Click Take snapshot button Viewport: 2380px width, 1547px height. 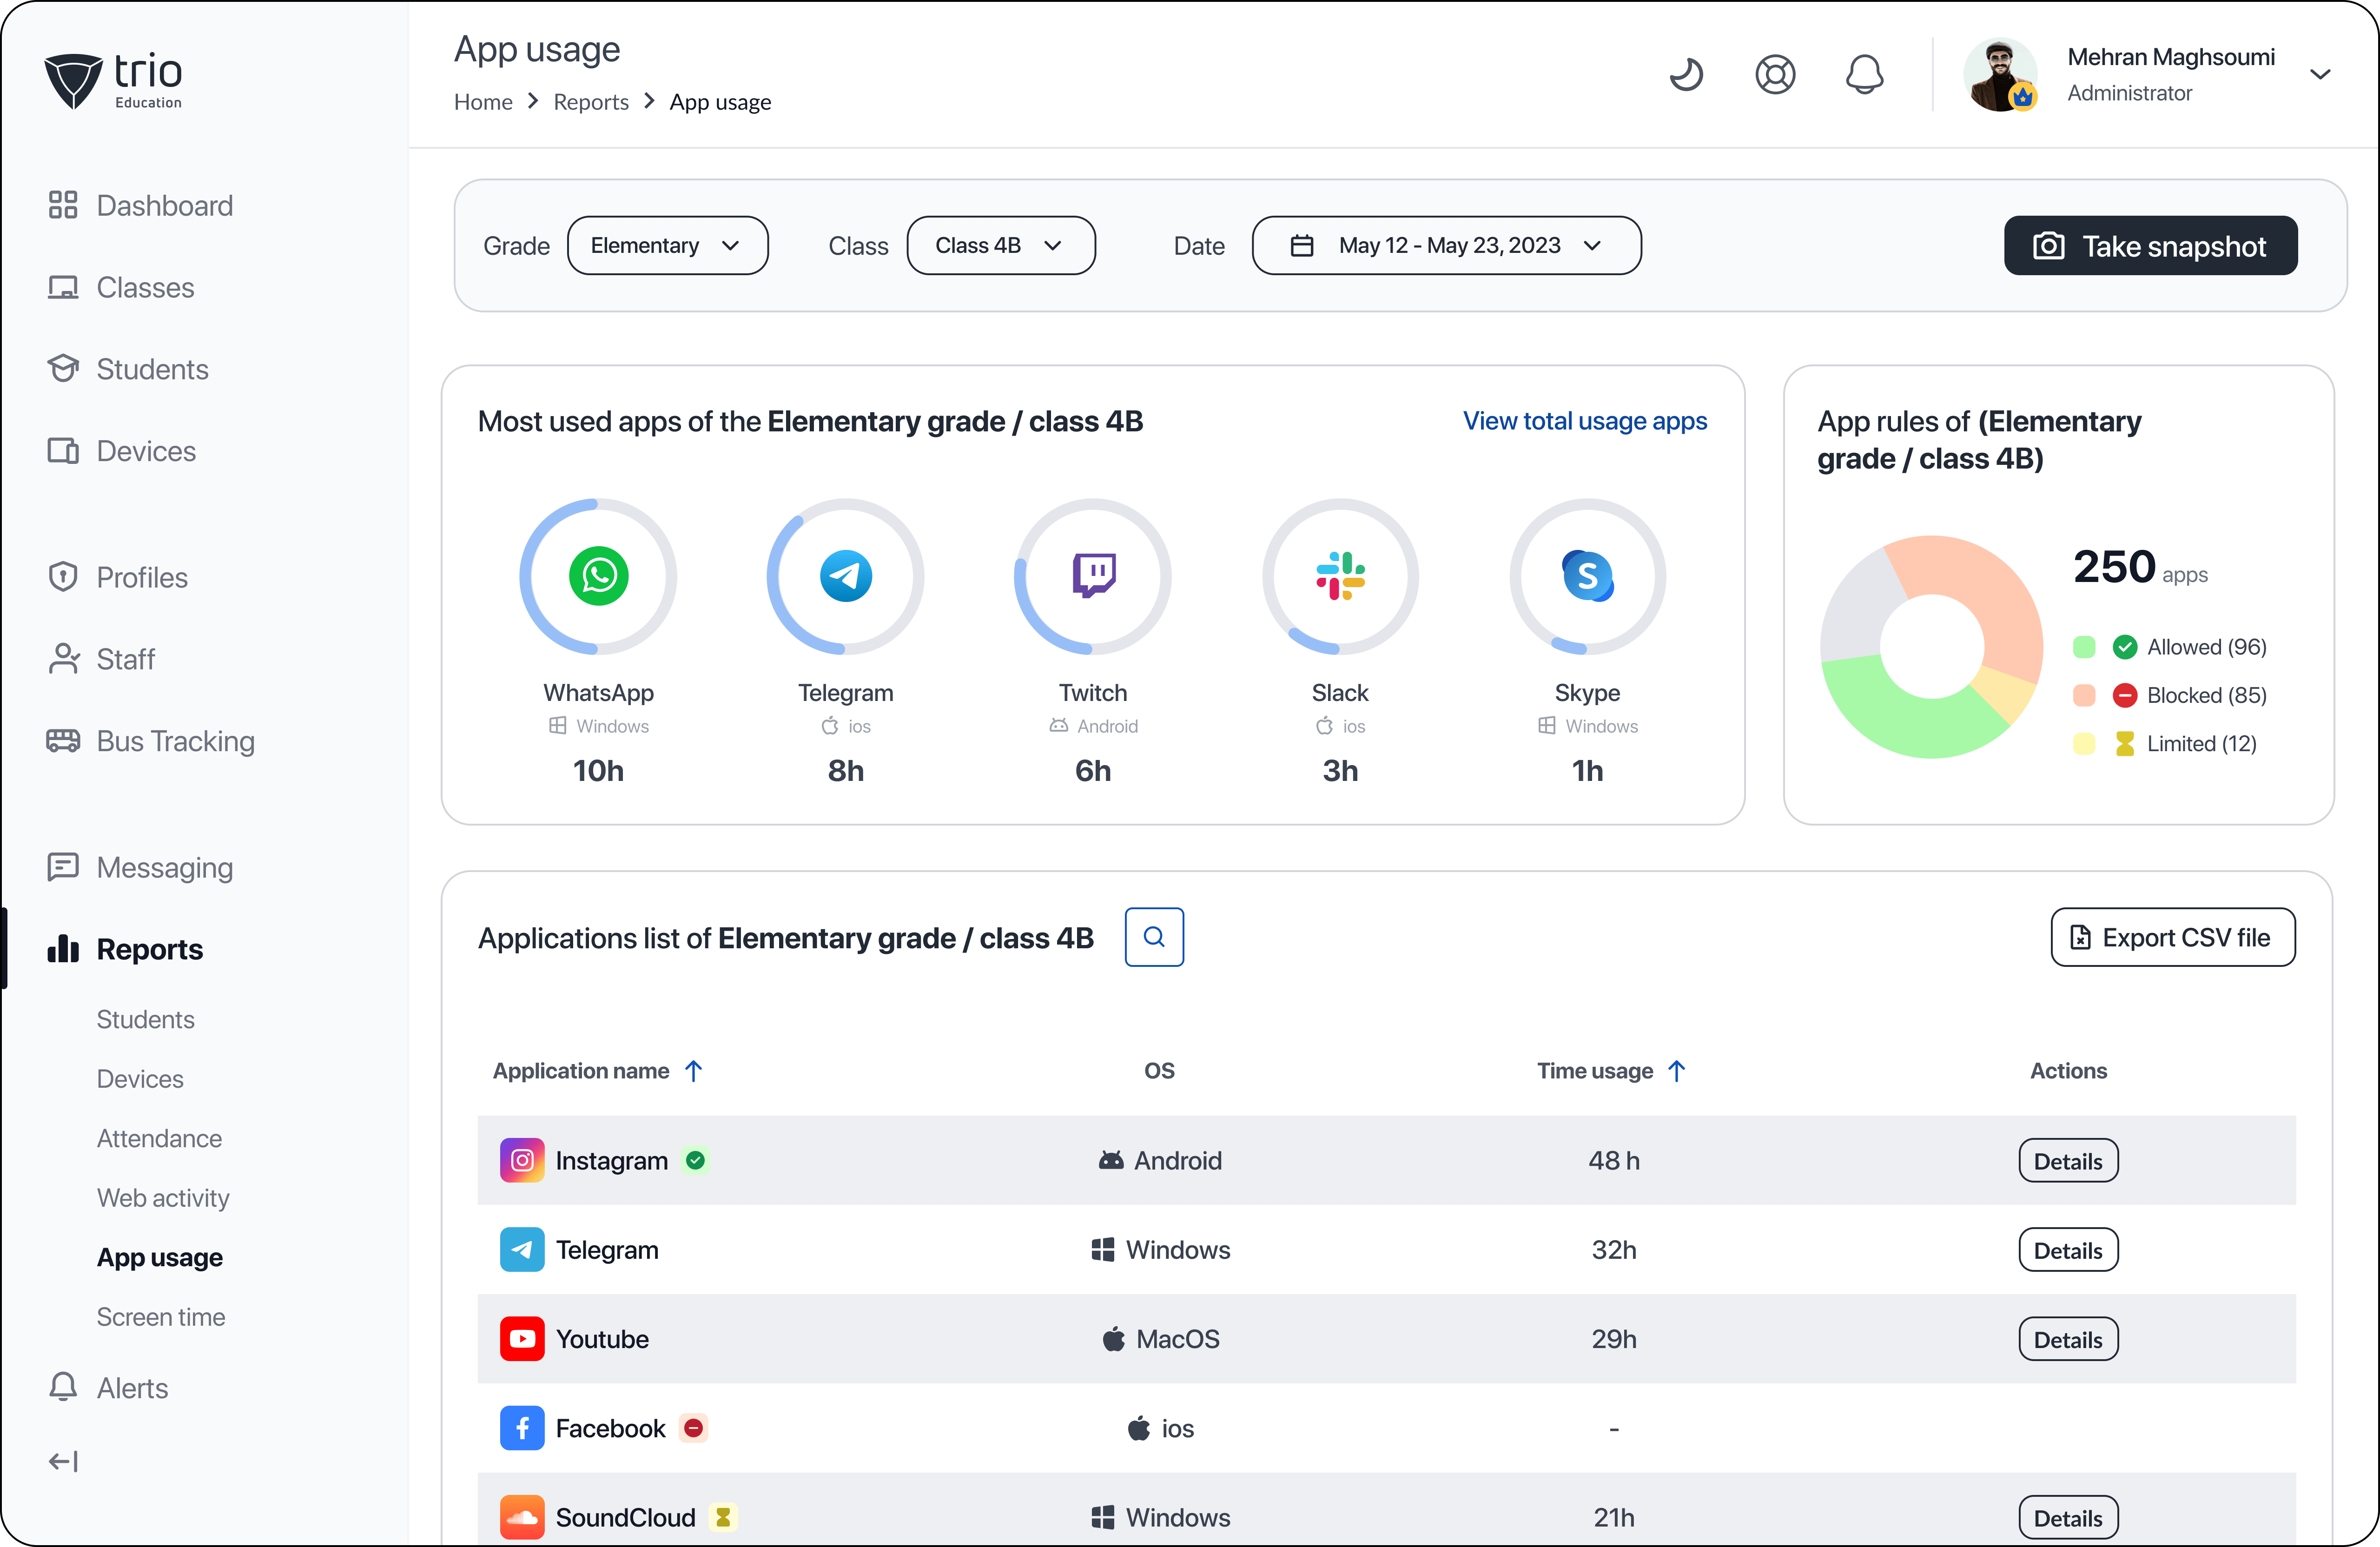click(x=2150, y=245)
